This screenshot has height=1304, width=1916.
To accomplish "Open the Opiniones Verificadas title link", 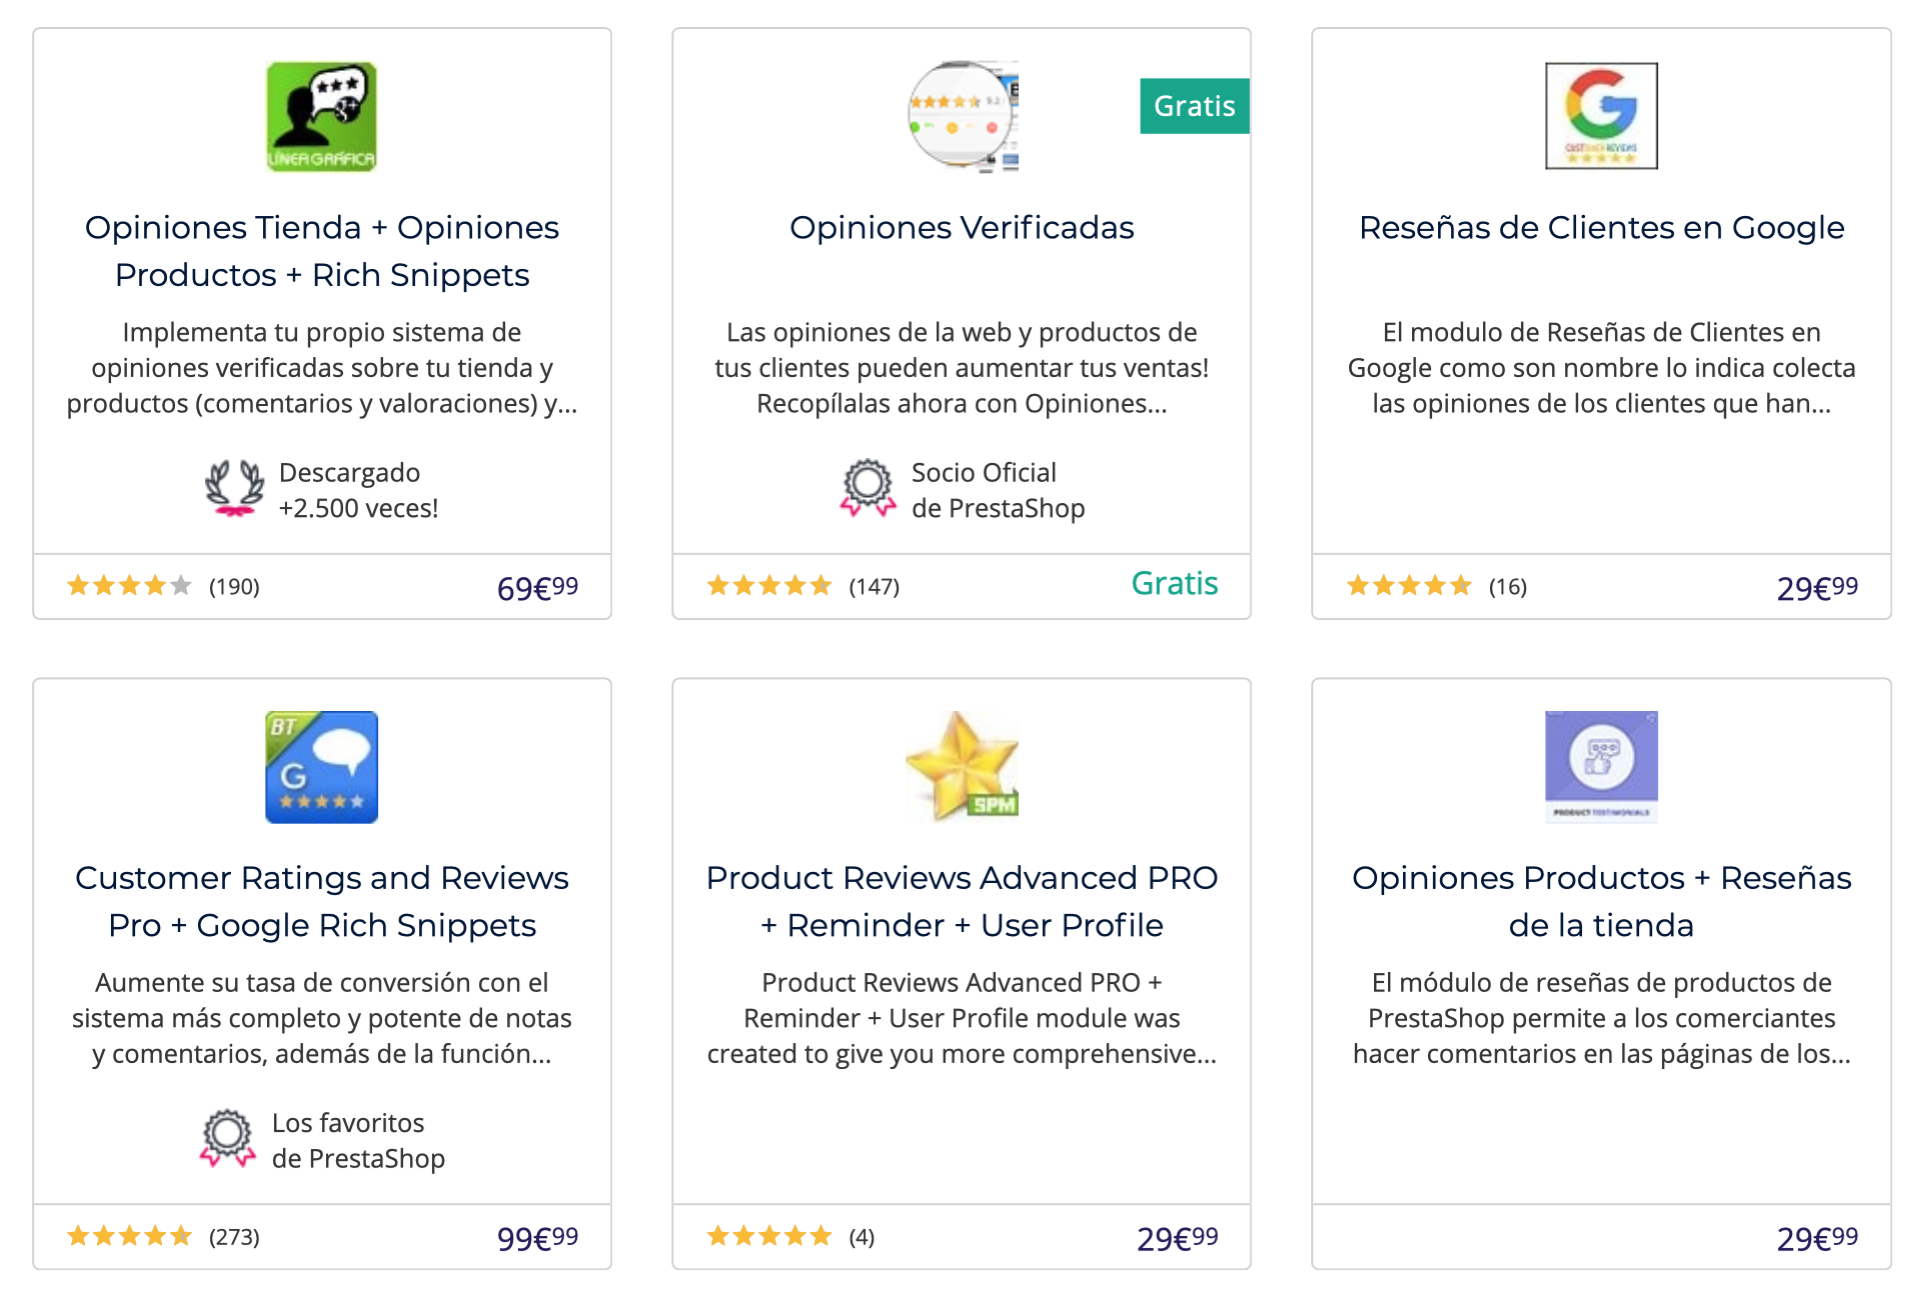I will tap(962, 228).
